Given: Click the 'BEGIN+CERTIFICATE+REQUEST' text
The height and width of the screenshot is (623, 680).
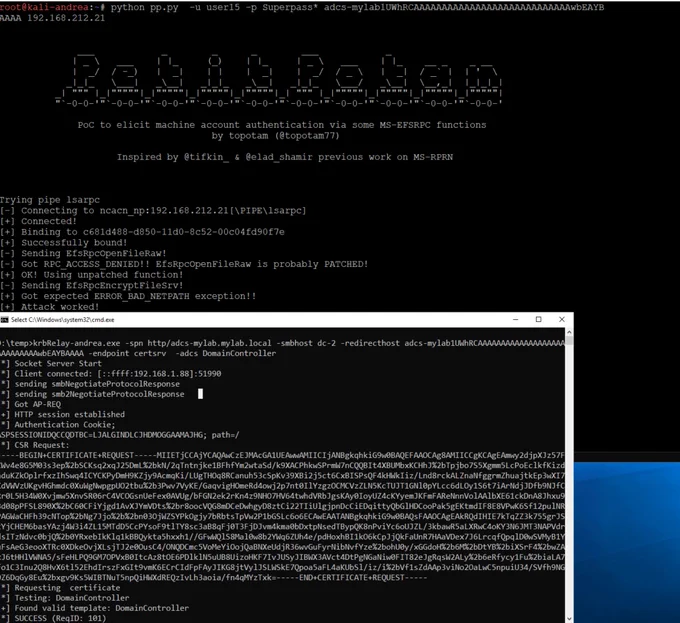Looking at the screenshot, I should pos(78,455).
